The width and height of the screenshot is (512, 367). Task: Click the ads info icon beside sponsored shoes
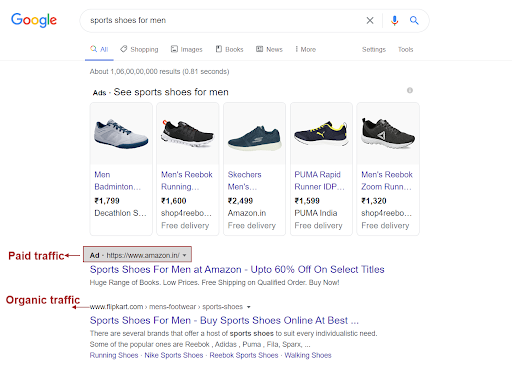[410, 90]
